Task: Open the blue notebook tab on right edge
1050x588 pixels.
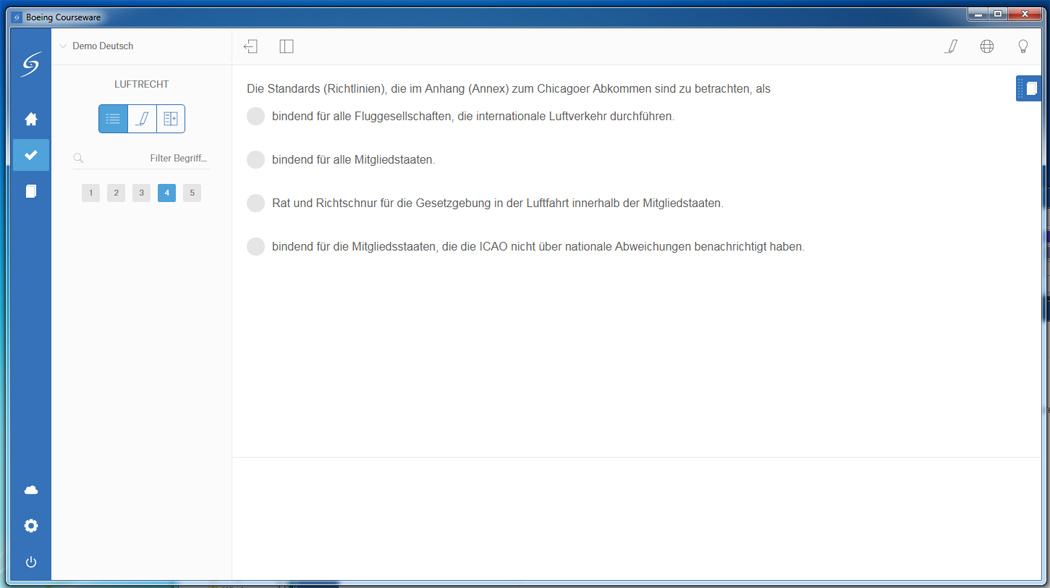Action: [1029, 88]
